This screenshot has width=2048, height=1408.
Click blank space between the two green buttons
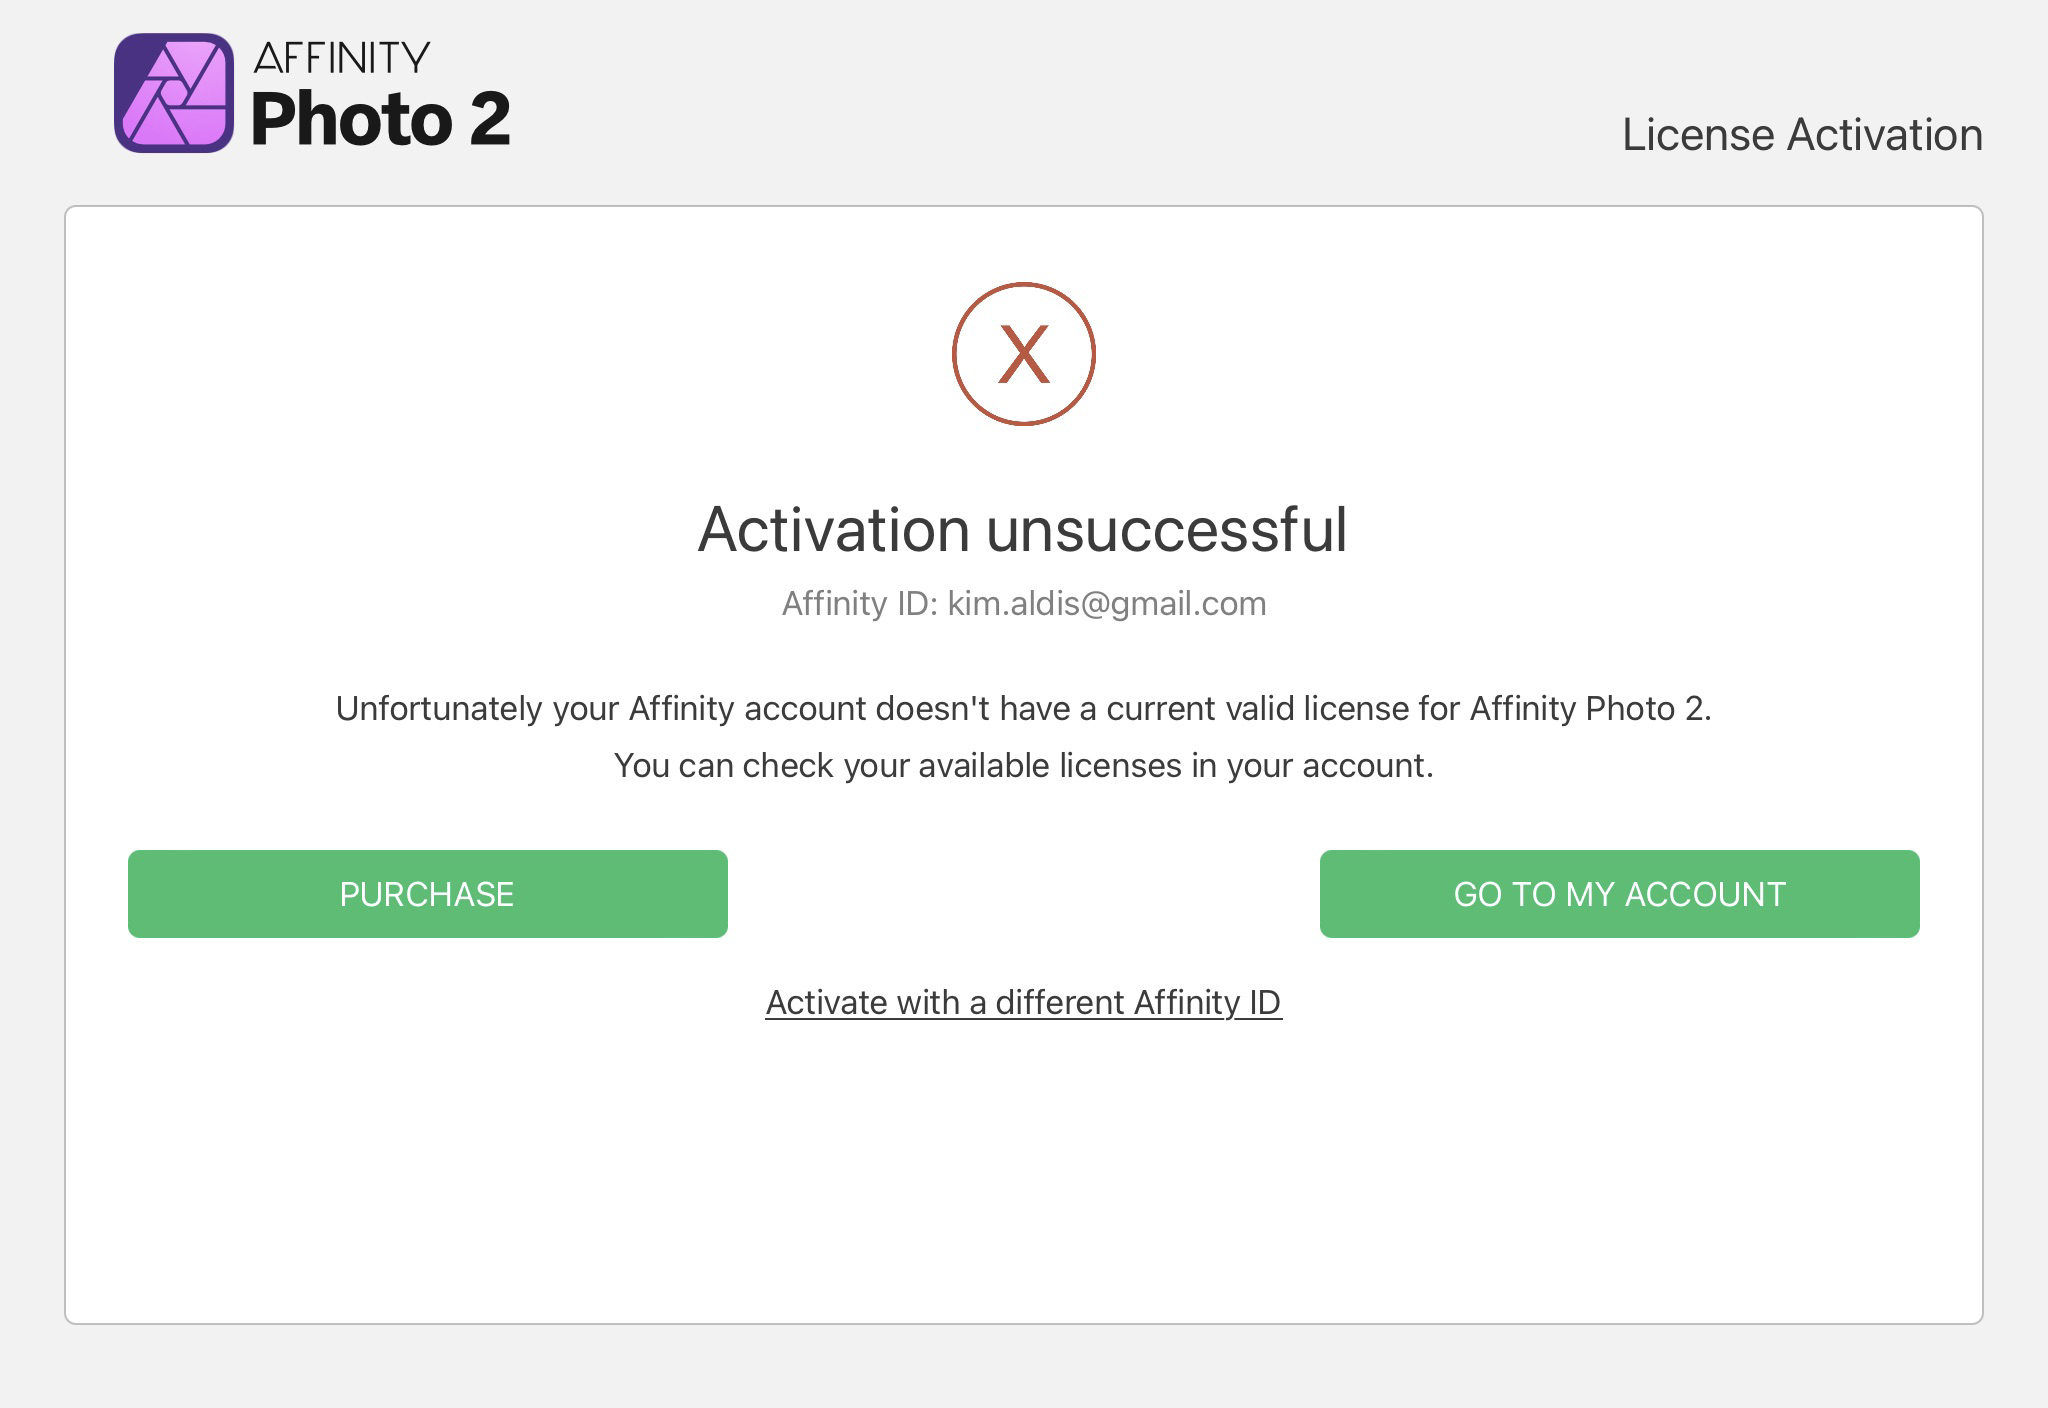click(1023, 894)
